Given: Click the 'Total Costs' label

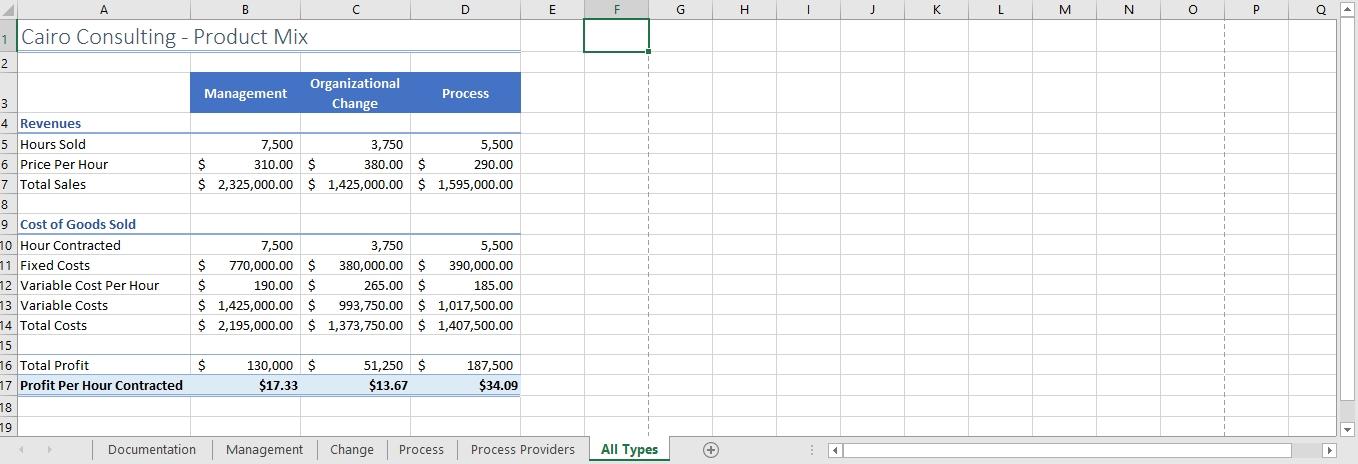Looking at the screenshot, I should [54, 325].
